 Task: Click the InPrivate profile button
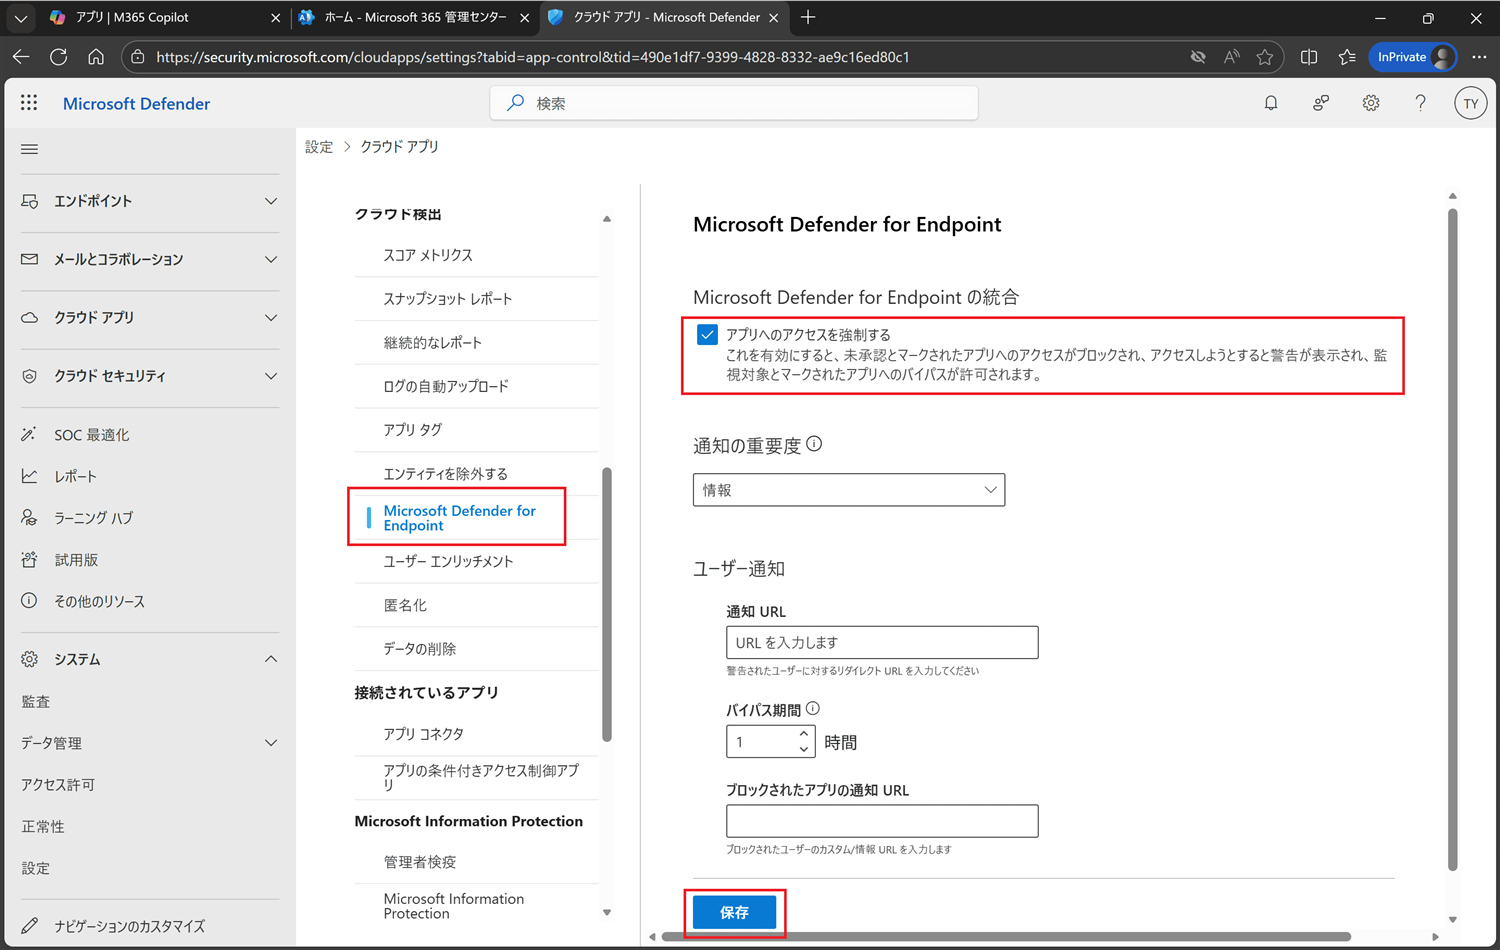click(x=1412, y=57)
